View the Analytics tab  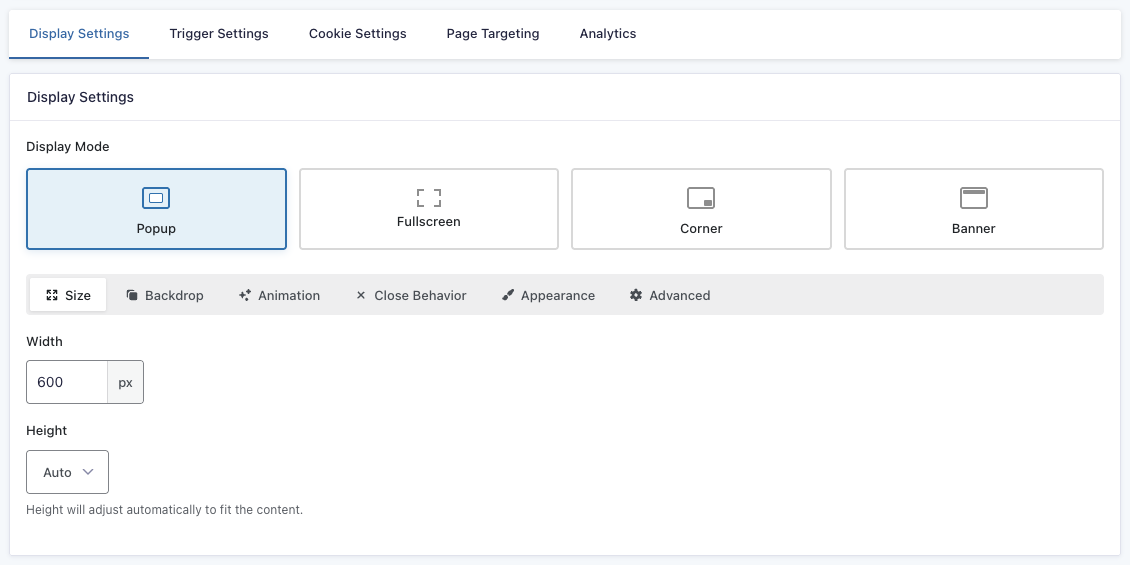[x=608, y=33]
